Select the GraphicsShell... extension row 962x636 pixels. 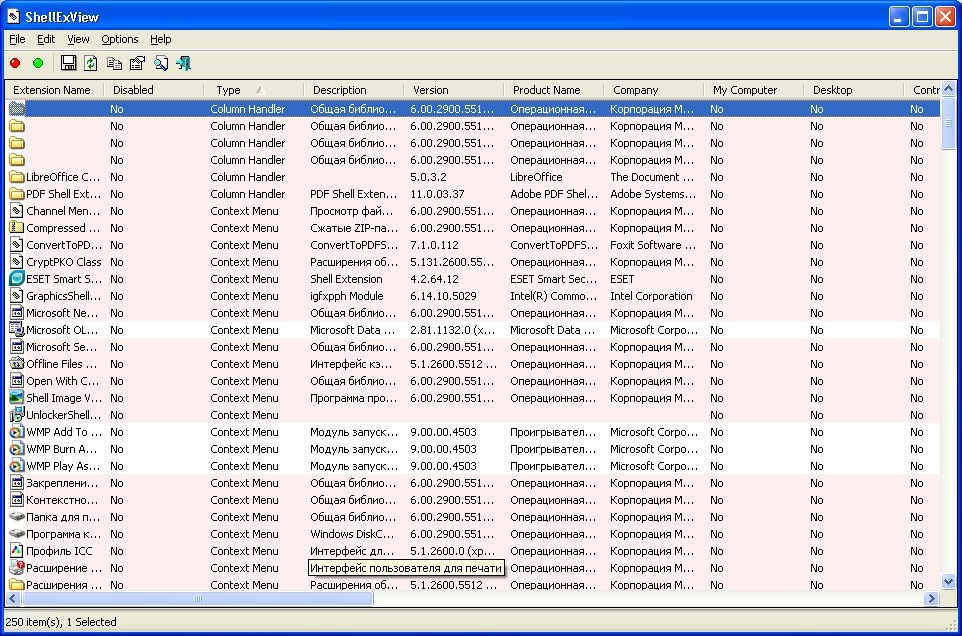(x=472, y=296)
